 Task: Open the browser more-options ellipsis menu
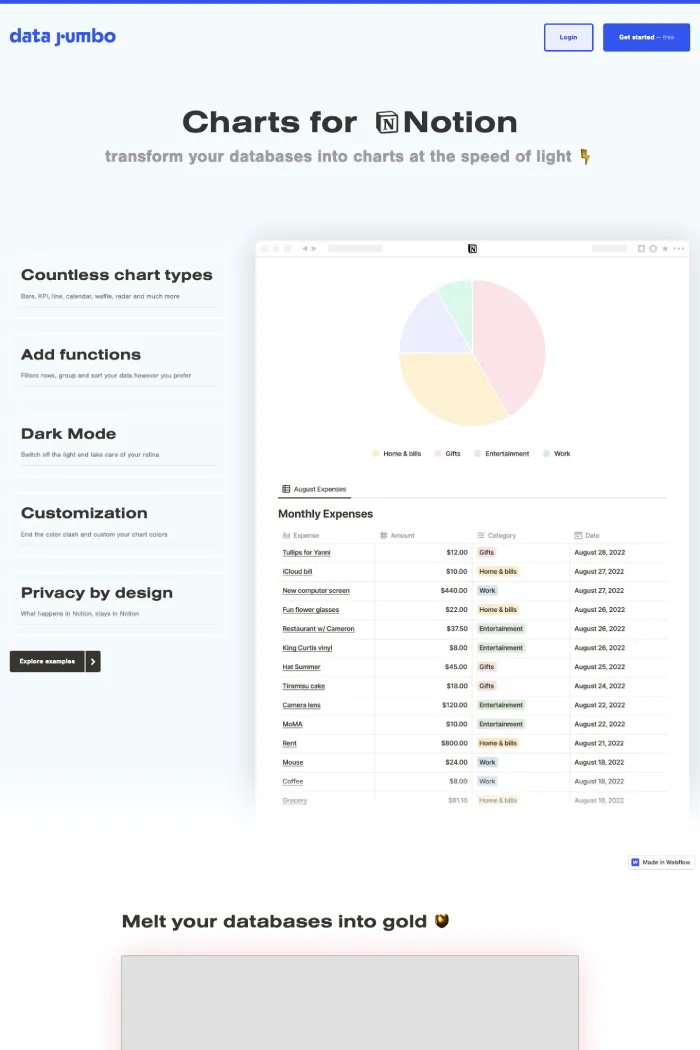click(677, 248)
